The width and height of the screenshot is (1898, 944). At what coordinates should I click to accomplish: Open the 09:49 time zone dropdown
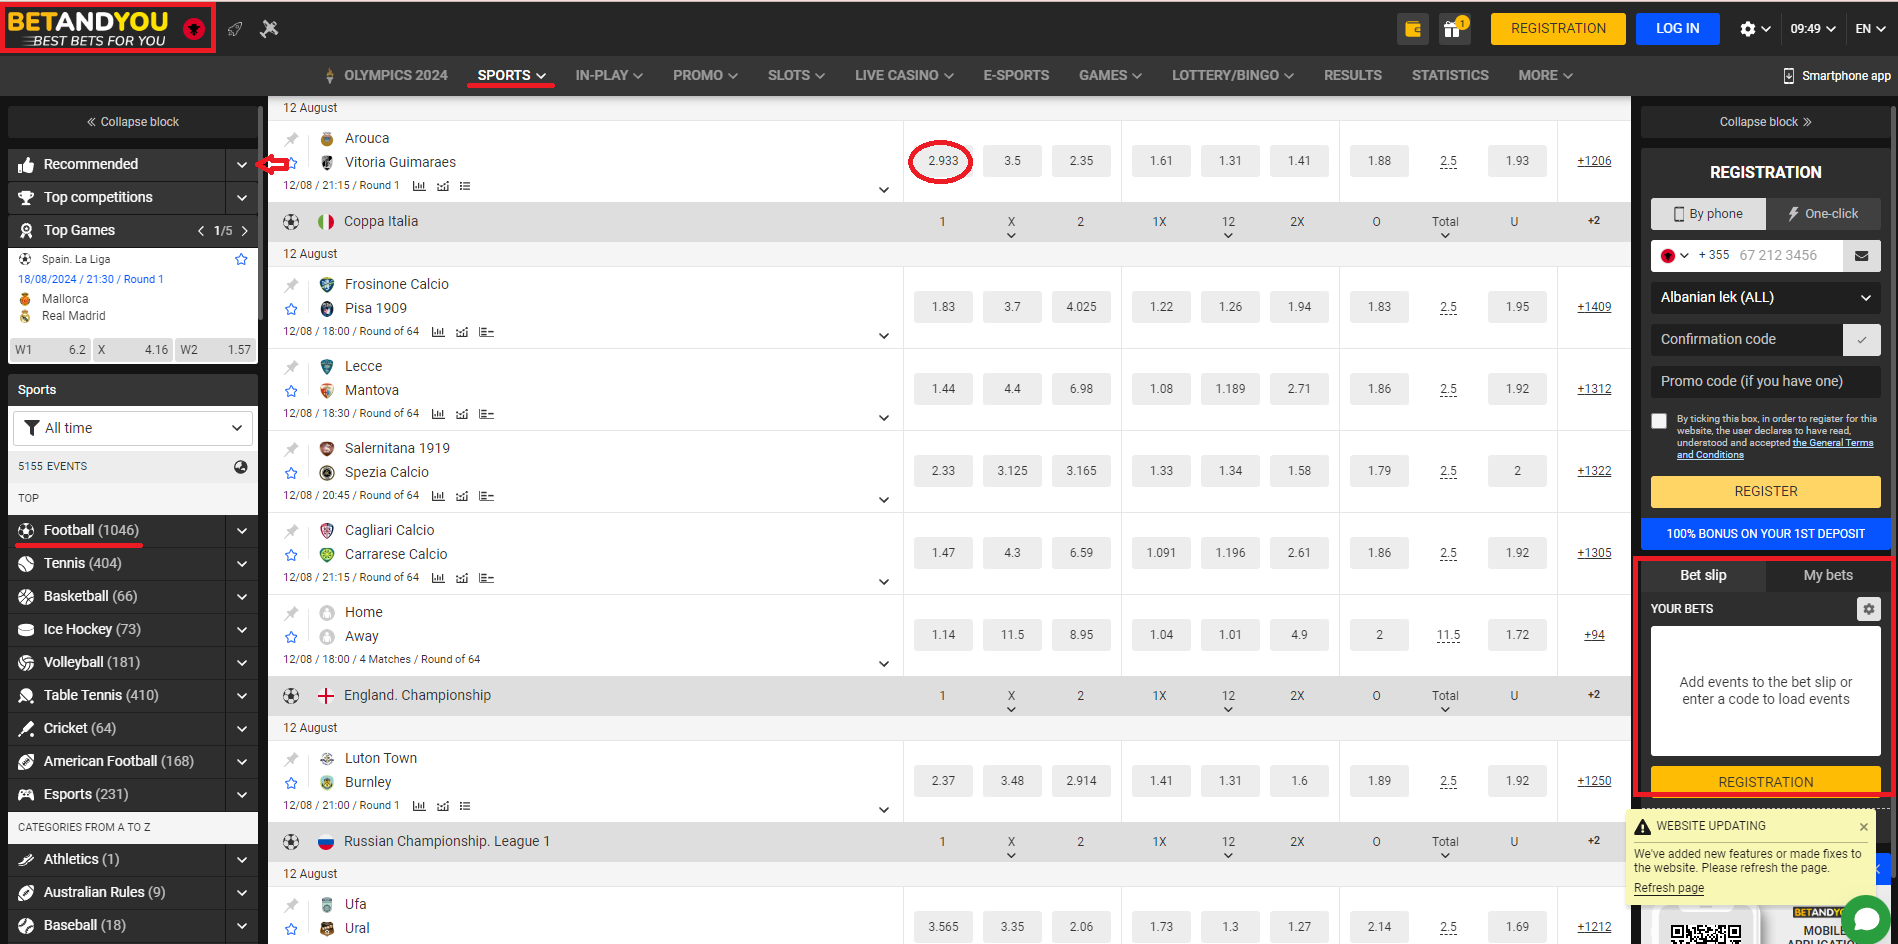1813,29
